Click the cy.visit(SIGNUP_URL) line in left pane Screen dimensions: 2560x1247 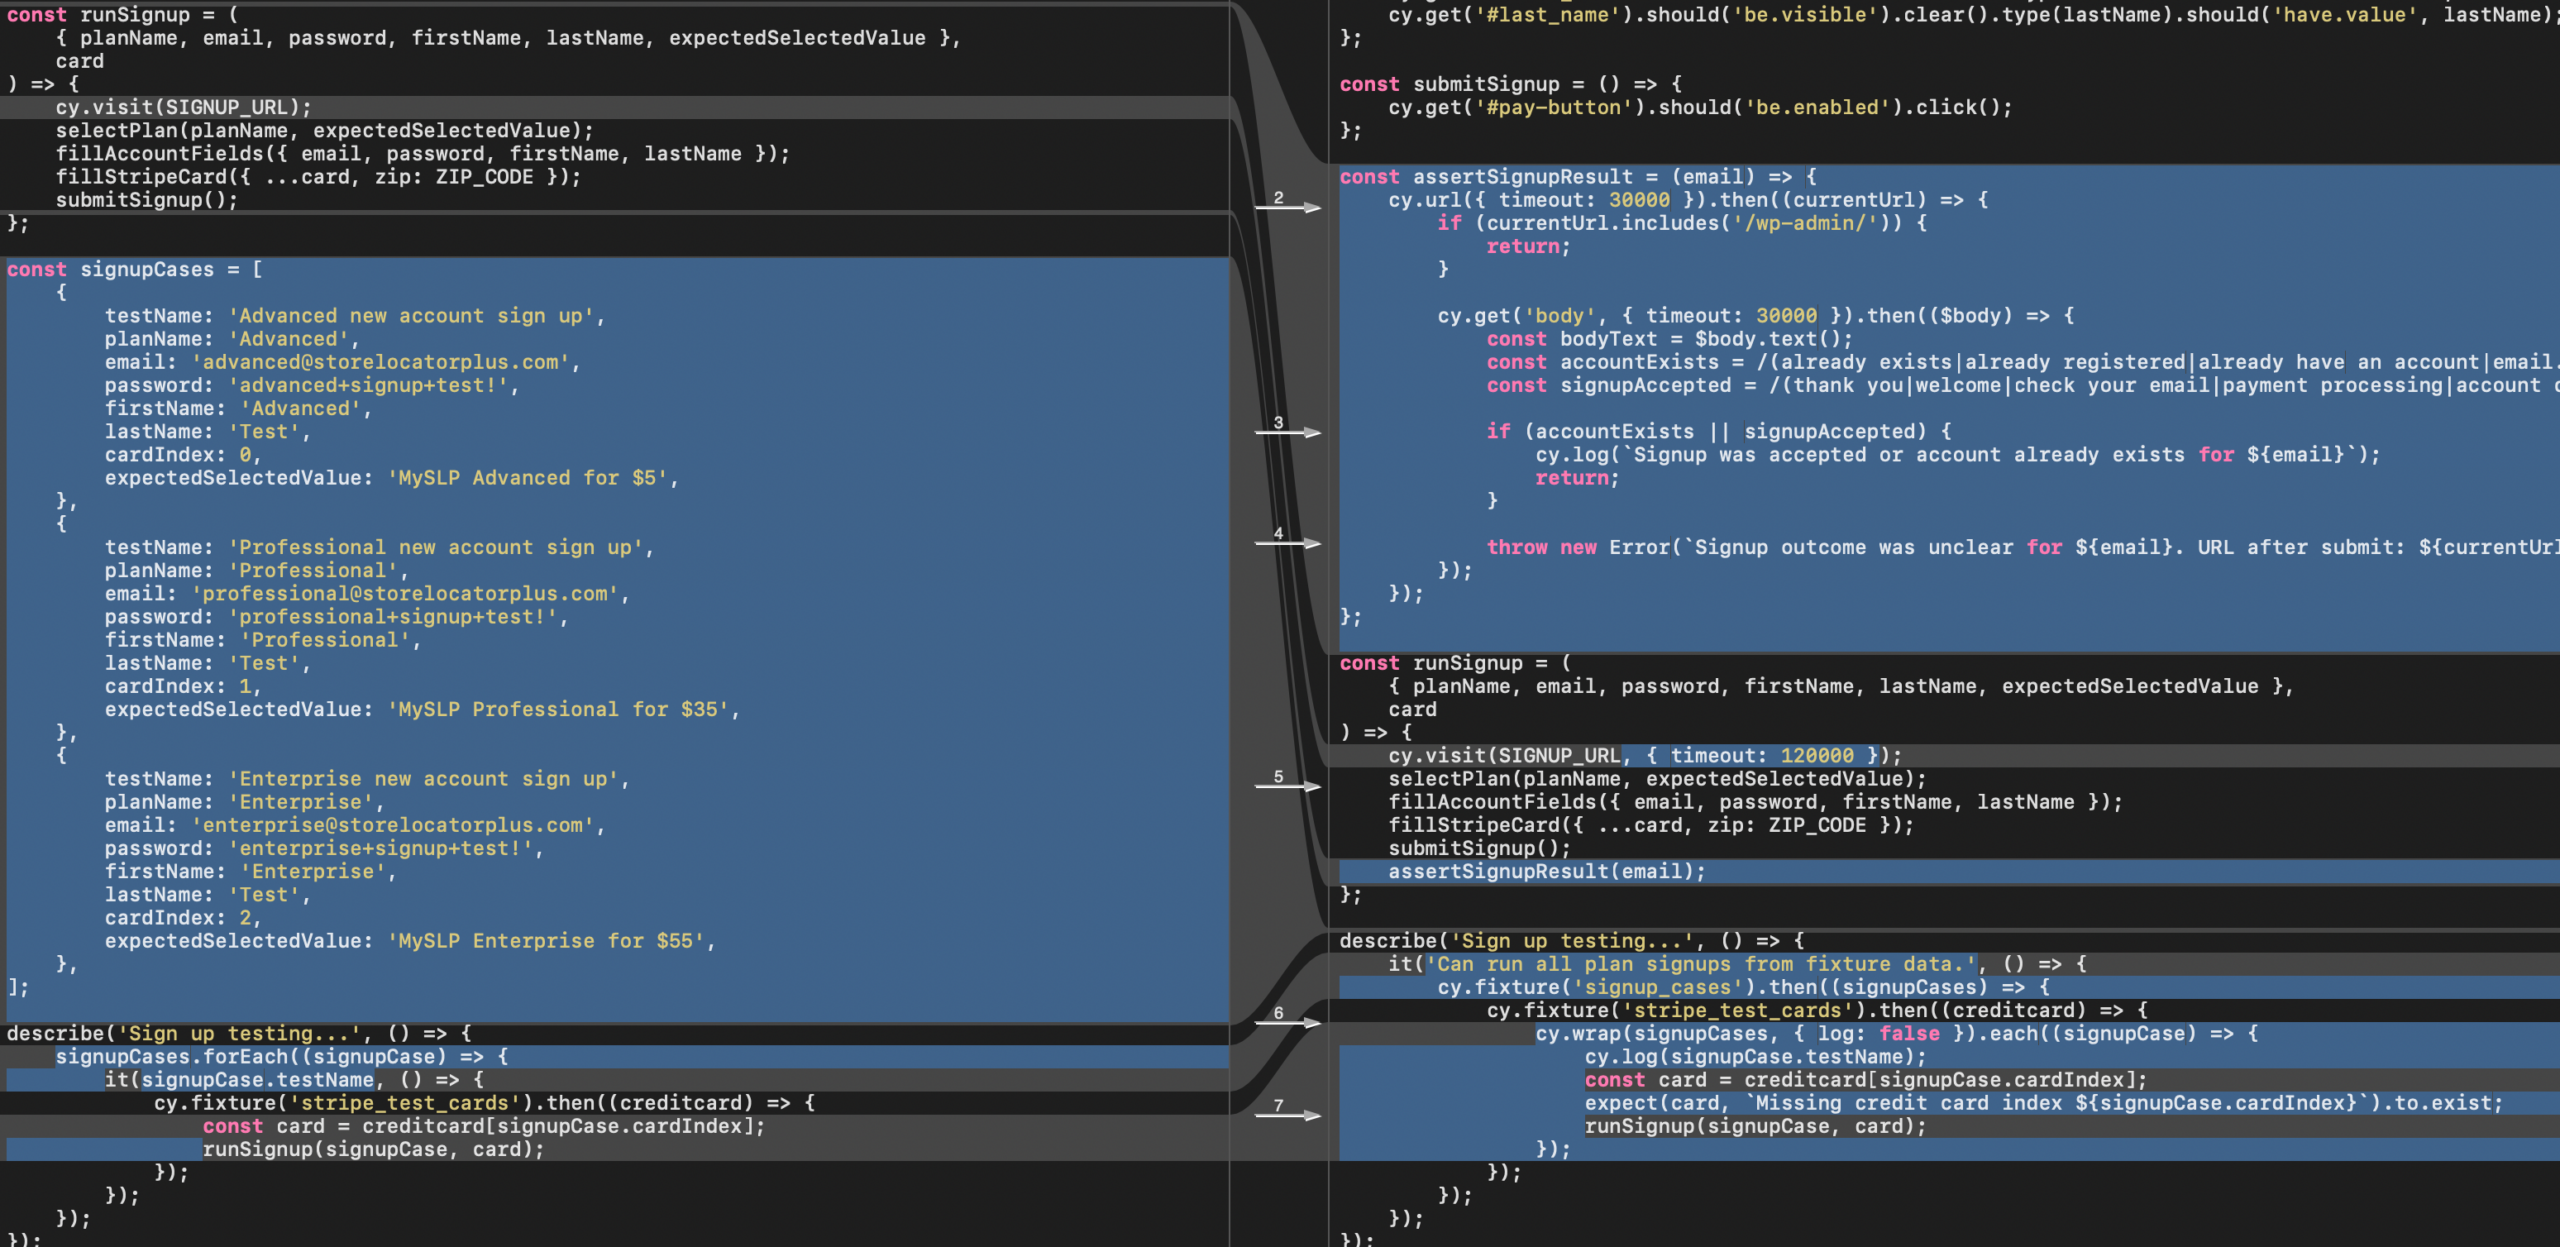(184, 107)
